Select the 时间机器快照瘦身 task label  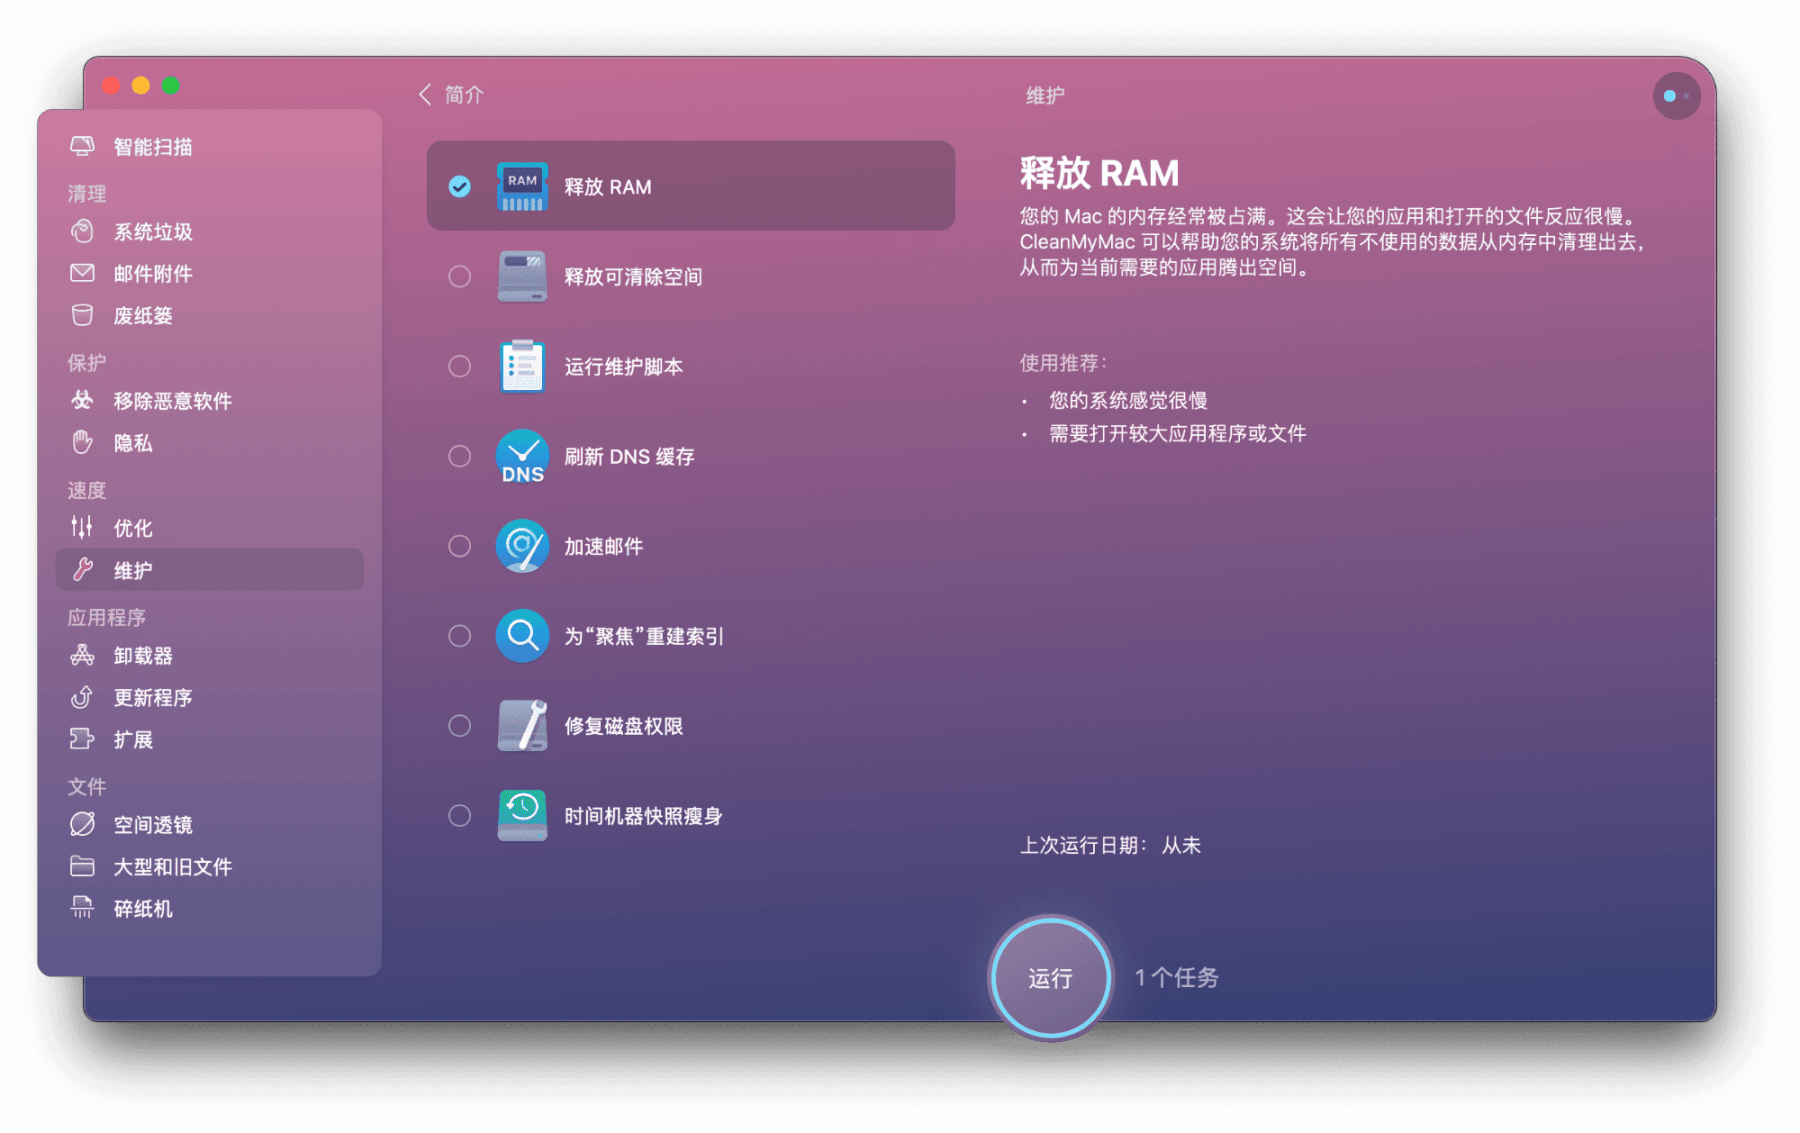643,816
